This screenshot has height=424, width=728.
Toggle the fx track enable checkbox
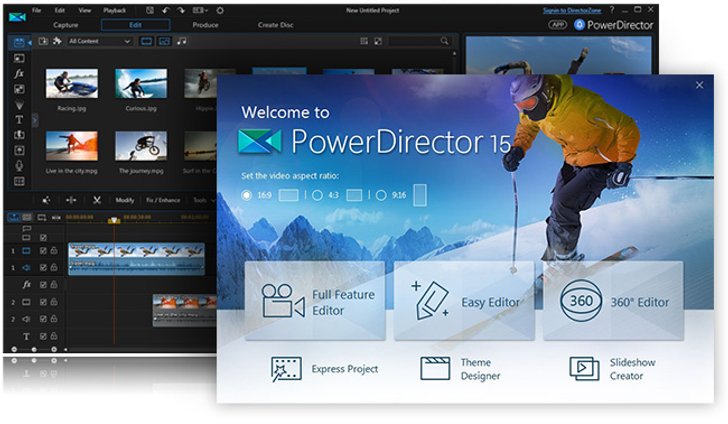(43, 285)
